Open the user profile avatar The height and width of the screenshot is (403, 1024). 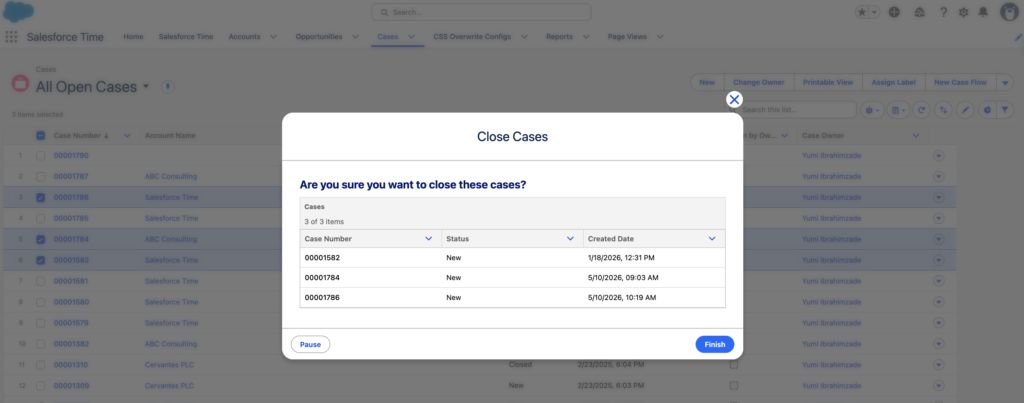point(1009,12)
